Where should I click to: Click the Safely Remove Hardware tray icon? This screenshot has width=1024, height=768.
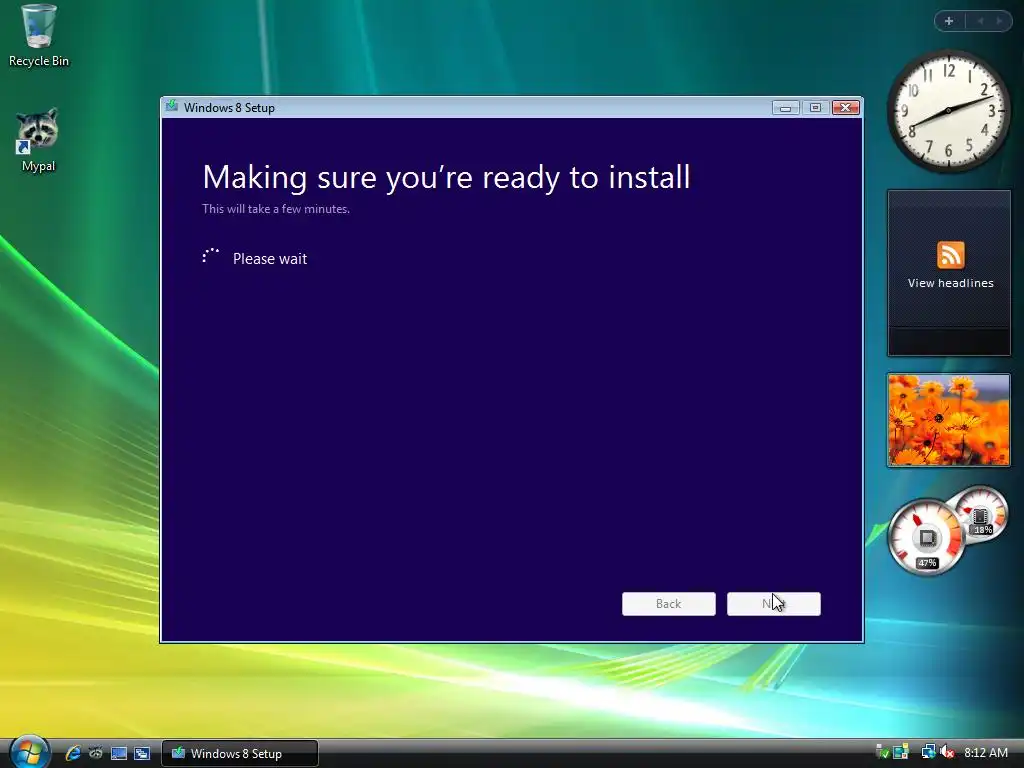[x=882, y=753]
